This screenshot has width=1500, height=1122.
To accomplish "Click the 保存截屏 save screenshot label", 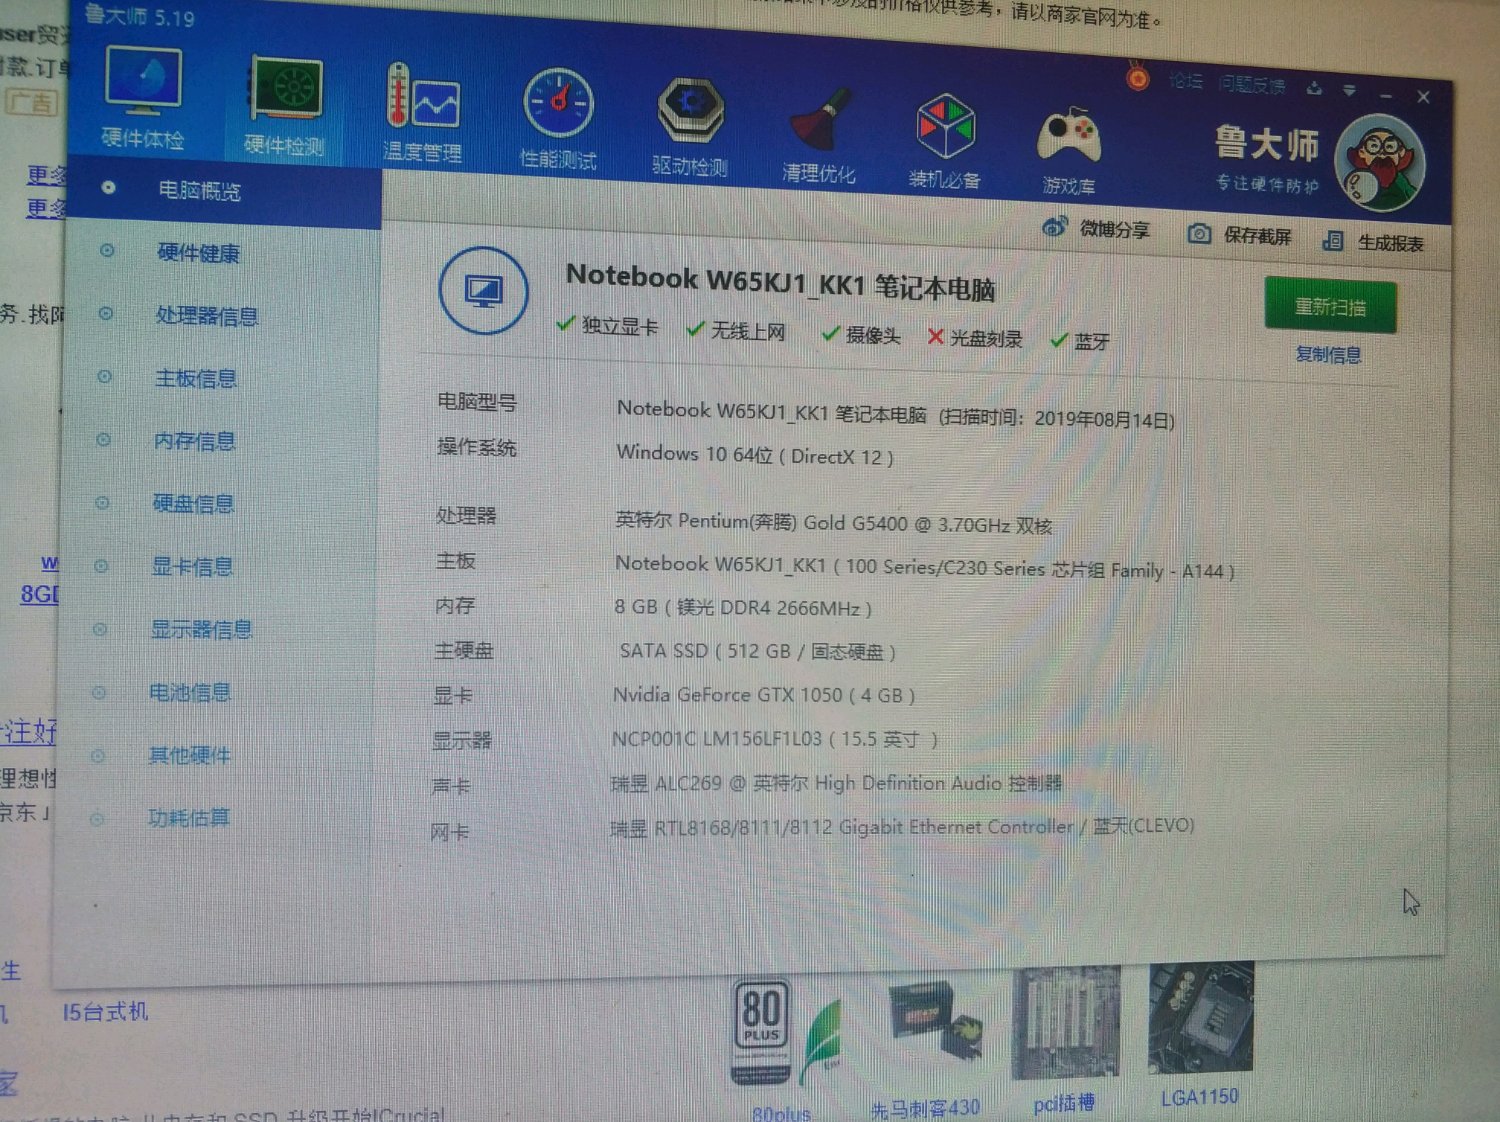I will click(x=1258, y=236).
